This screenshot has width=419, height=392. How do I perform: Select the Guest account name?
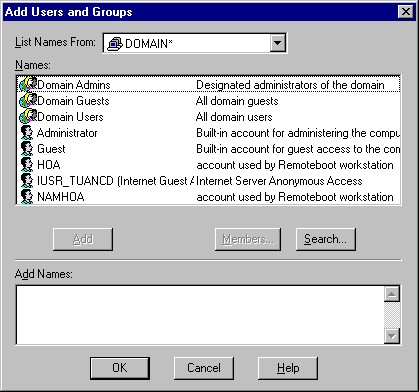51,149
